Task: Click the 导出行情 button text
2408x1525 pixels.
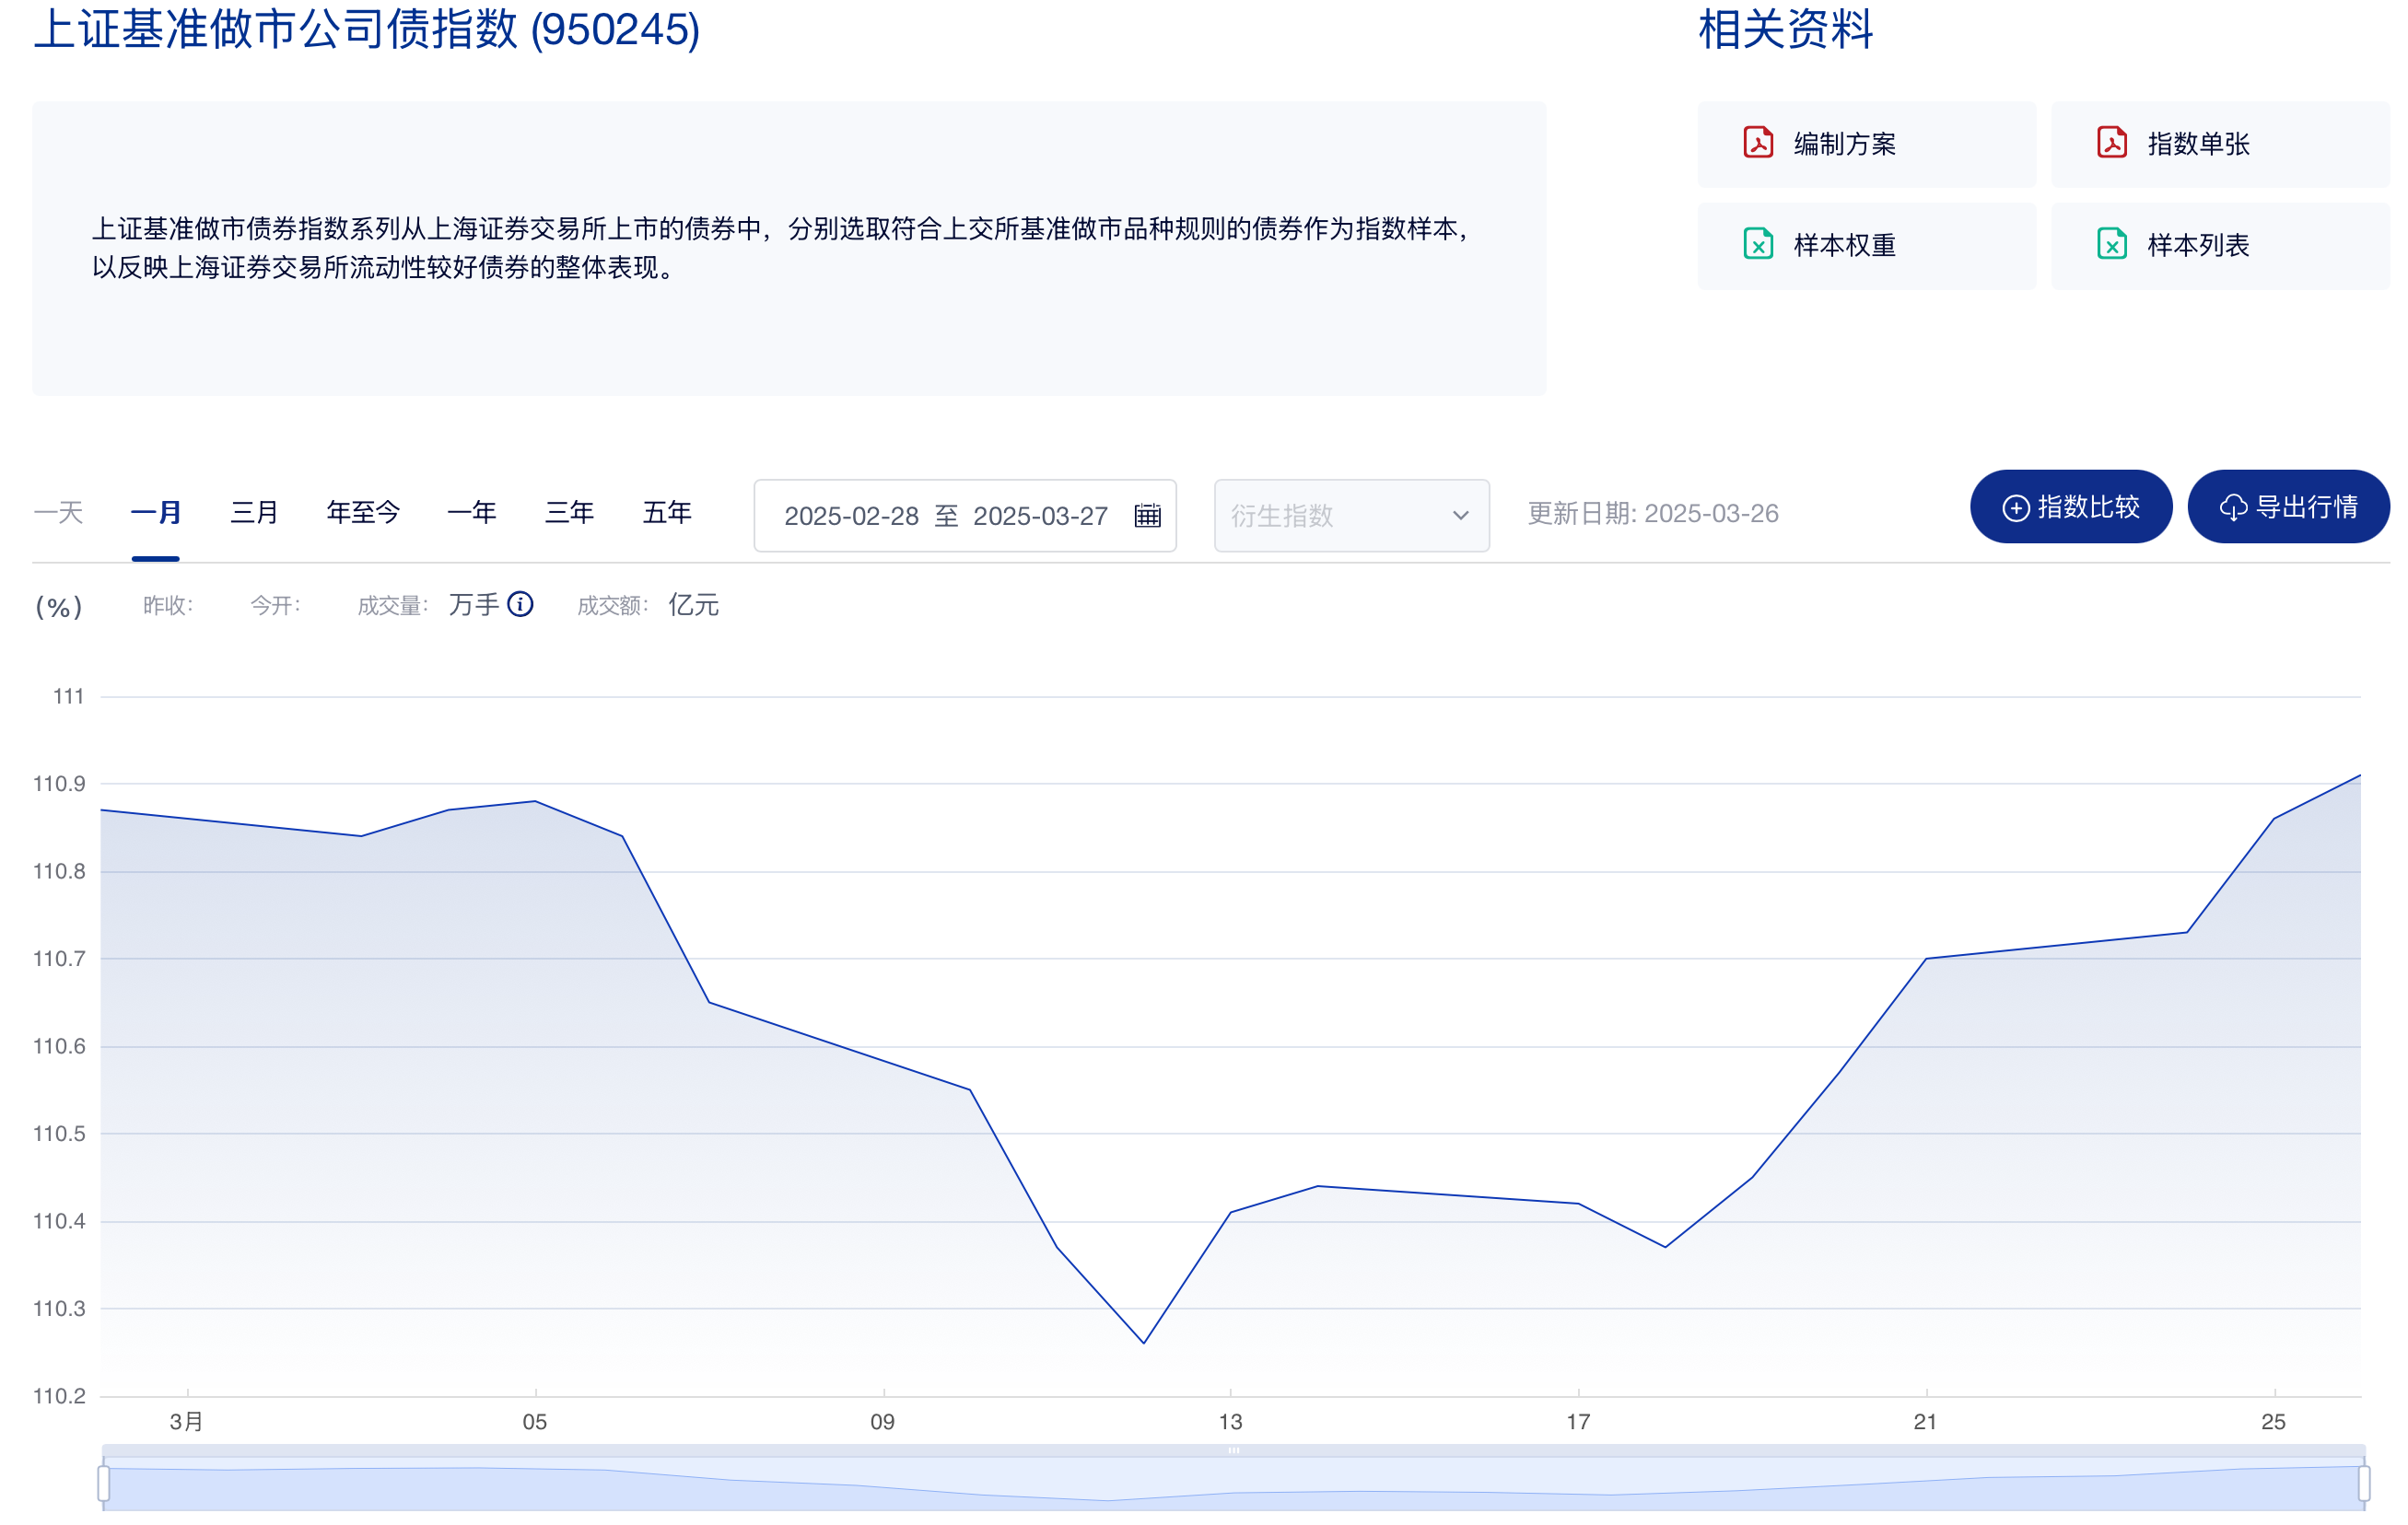Action: click(2306, 507)
